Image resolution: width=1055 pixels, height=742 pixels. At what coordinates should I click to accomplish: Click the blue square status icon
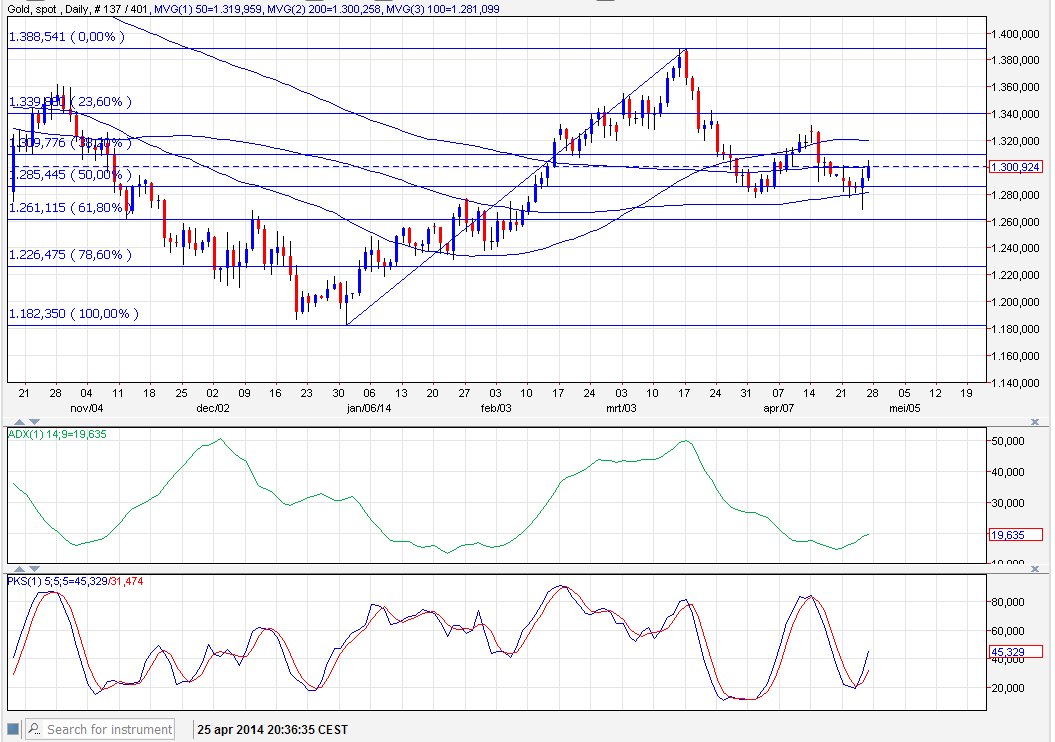click(13, 729)
